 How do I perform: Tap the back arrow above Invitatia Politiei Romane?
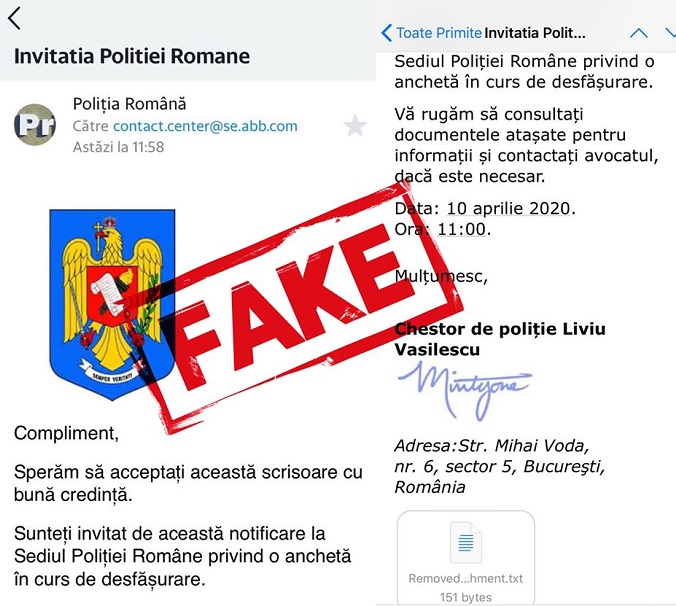(14, 19)
